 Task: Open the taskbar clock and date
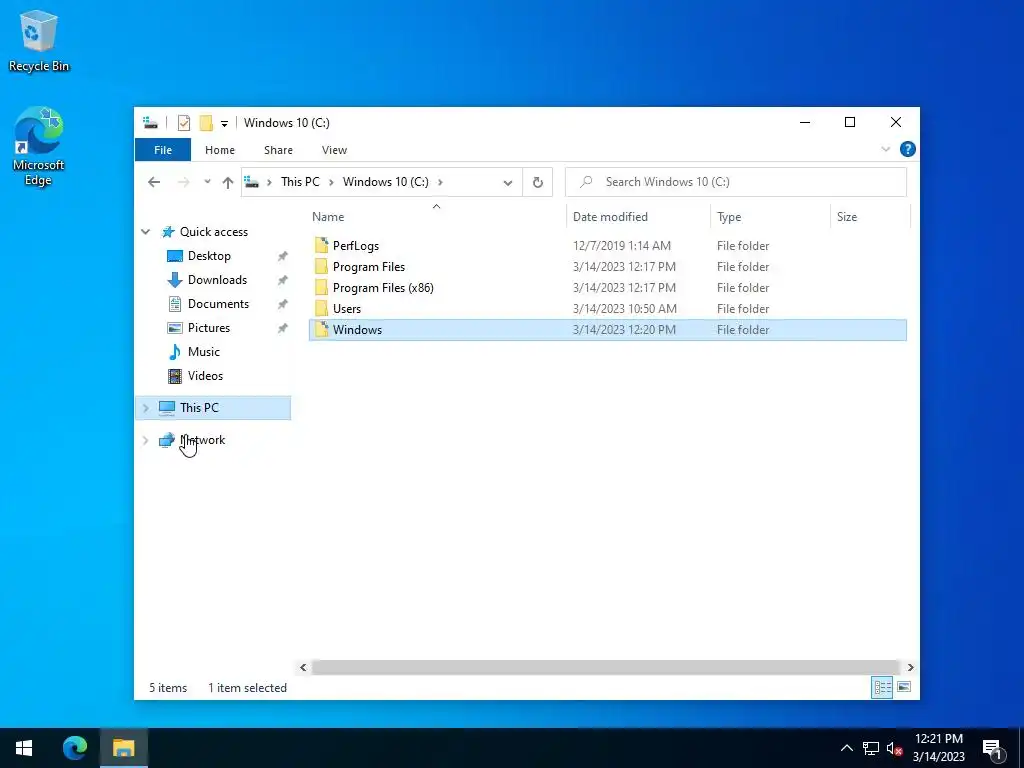938,748
